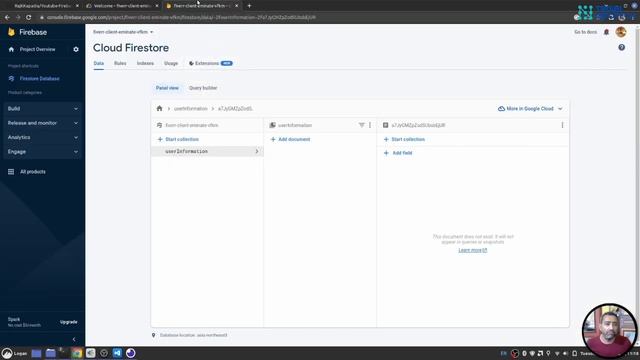Open the file manager folder in taskbar
The height and width of the screenshot is (360, 640).
click(x=51, y=353)
